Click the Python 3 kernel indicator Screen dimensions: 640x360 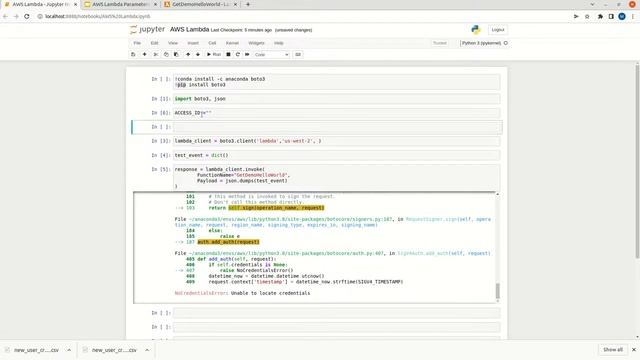481,43
